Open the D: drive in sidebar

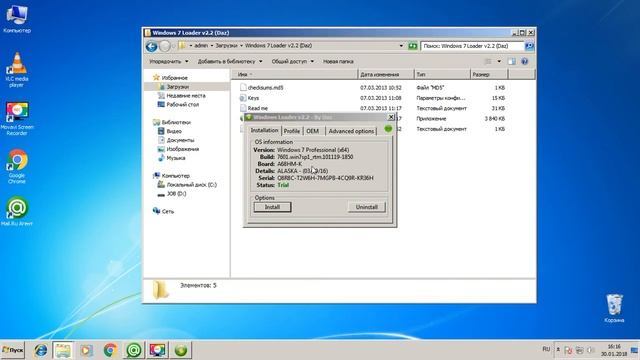click(172, 193)
